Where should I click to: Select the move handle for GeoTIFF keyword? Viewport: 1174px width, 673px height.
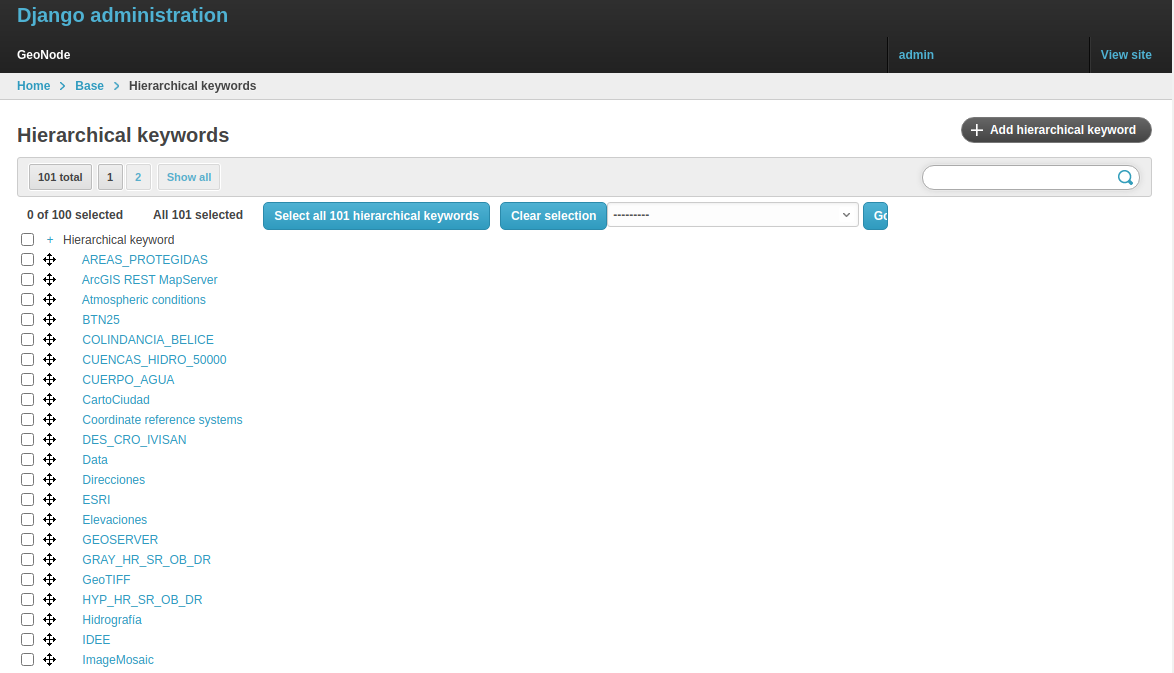tap(49, 579)
